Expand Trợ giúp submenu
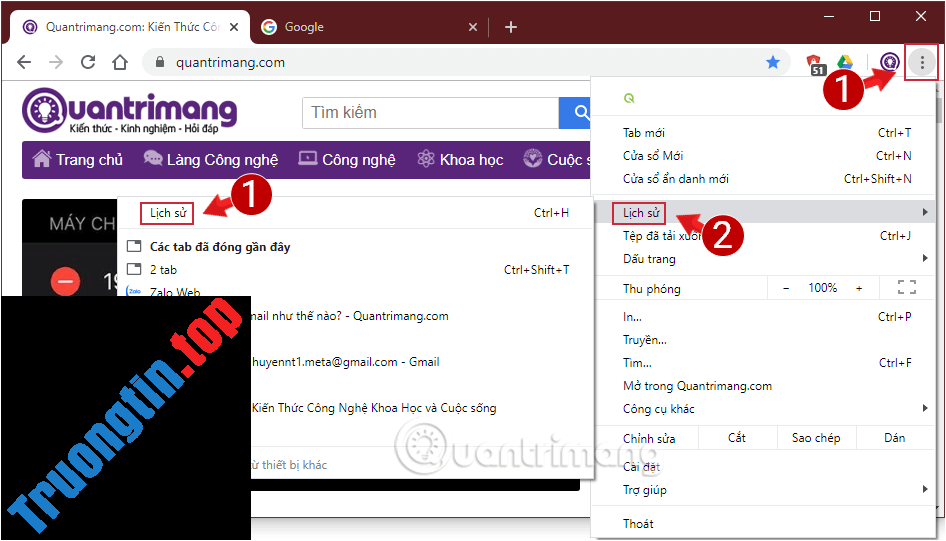This screenshot has height=541, width=946. coord(764,490)
